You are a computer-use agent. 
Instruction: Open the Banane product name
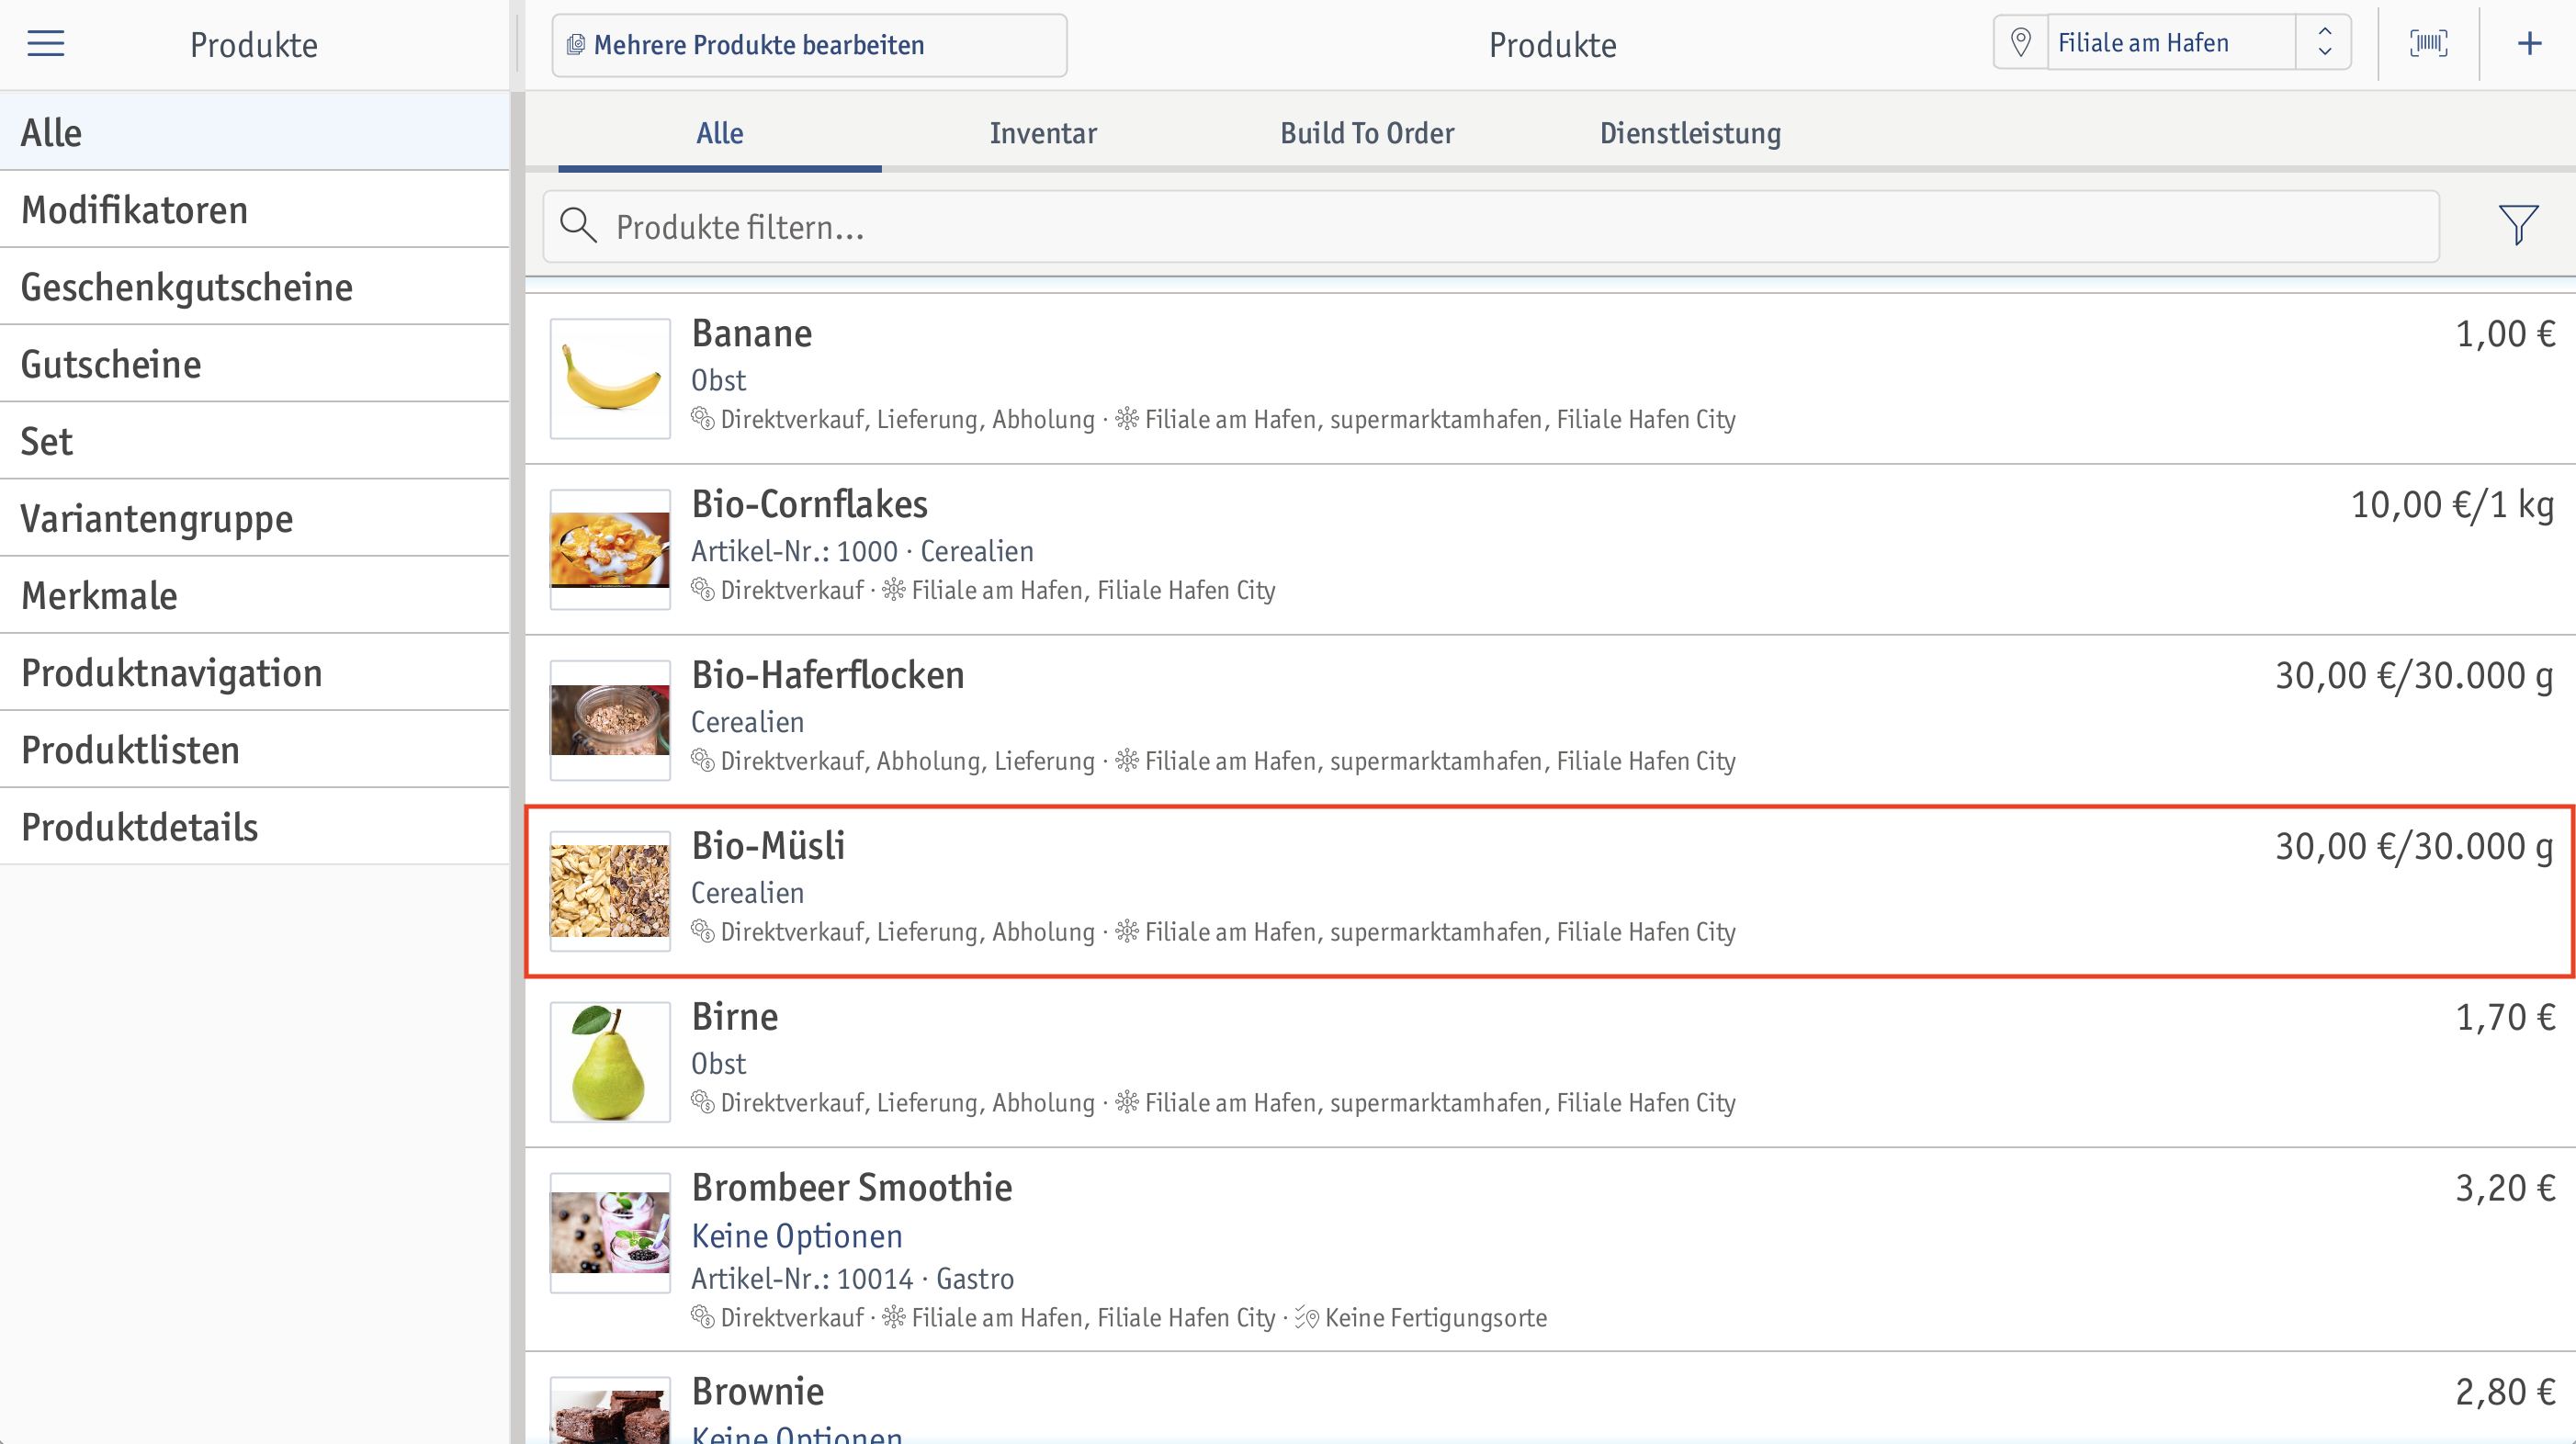click(x=752, y=333)
